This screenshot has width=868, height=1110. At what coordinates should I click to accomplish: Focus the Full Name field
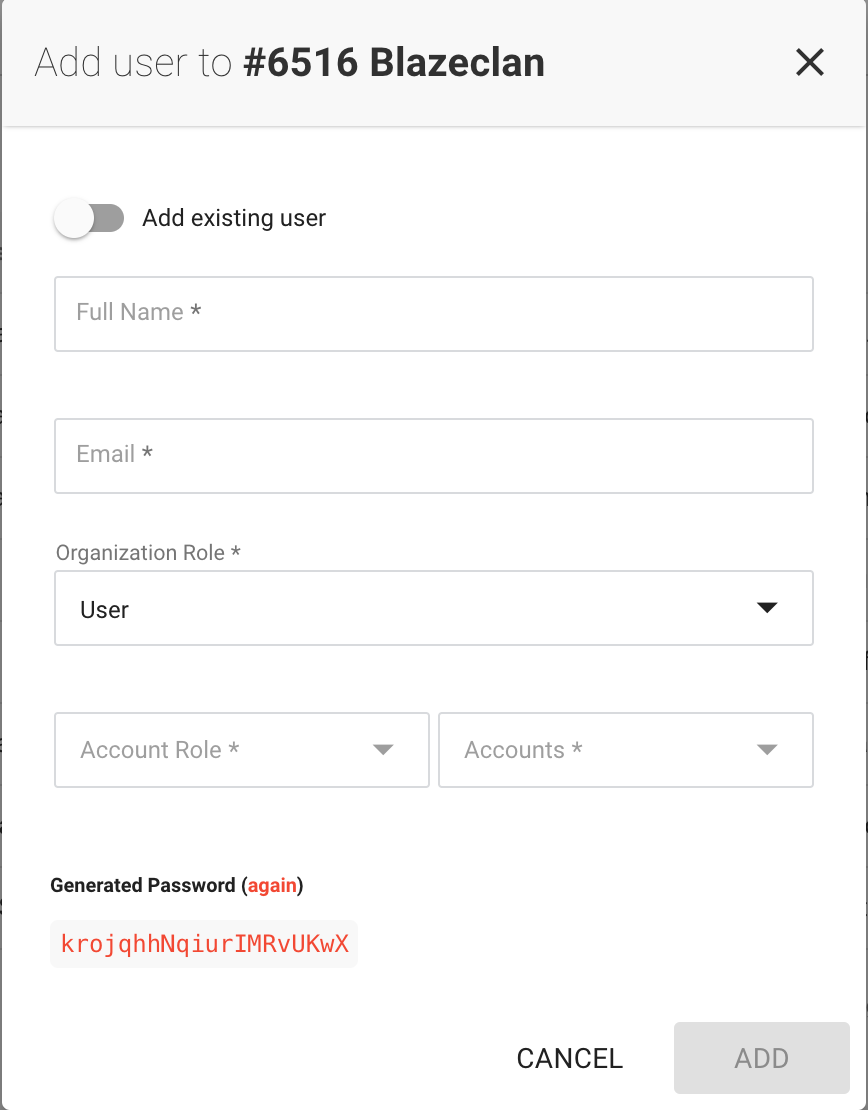pos(434,314)
